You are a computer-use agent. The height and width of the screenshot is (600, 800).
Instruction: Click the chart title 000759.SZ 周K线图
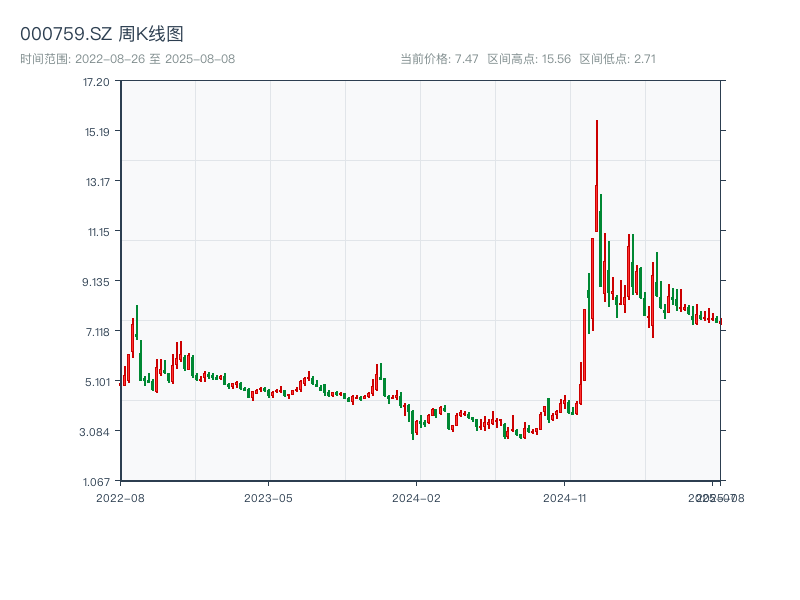tap(102, 34)
